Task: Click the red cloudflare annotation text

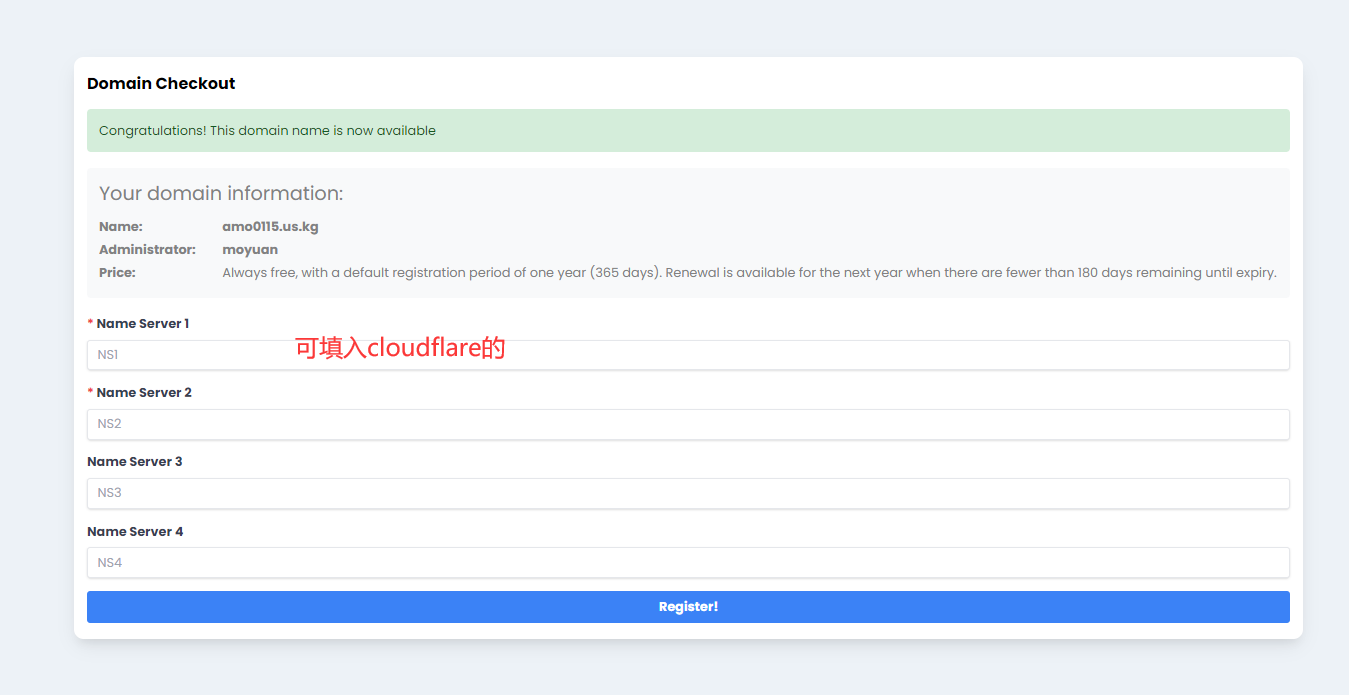Action: [400, 347]
